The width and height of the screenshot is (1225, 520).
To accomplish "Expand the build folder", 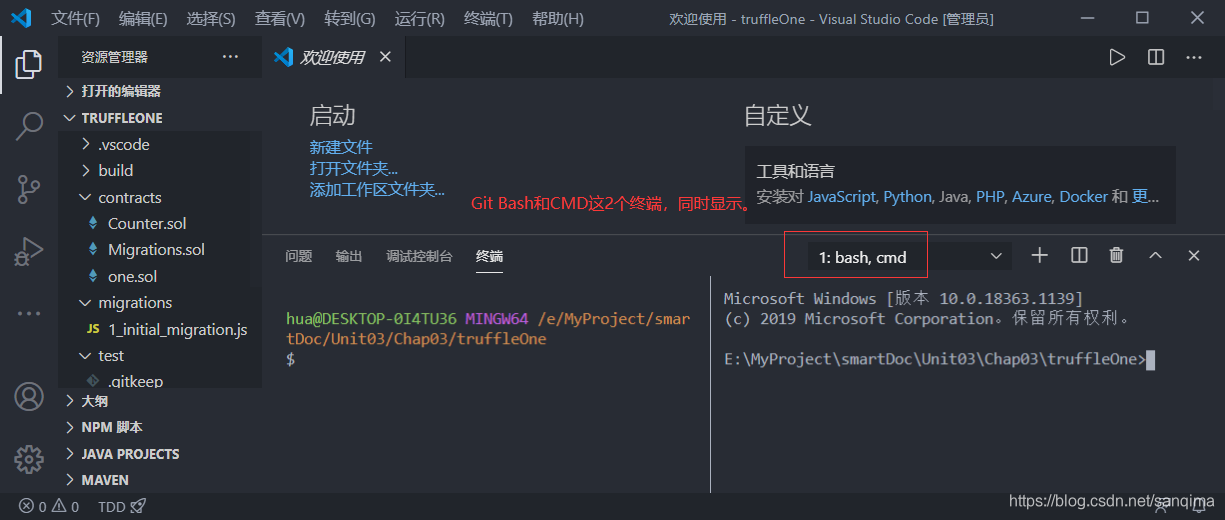I will tap(160, 171).
